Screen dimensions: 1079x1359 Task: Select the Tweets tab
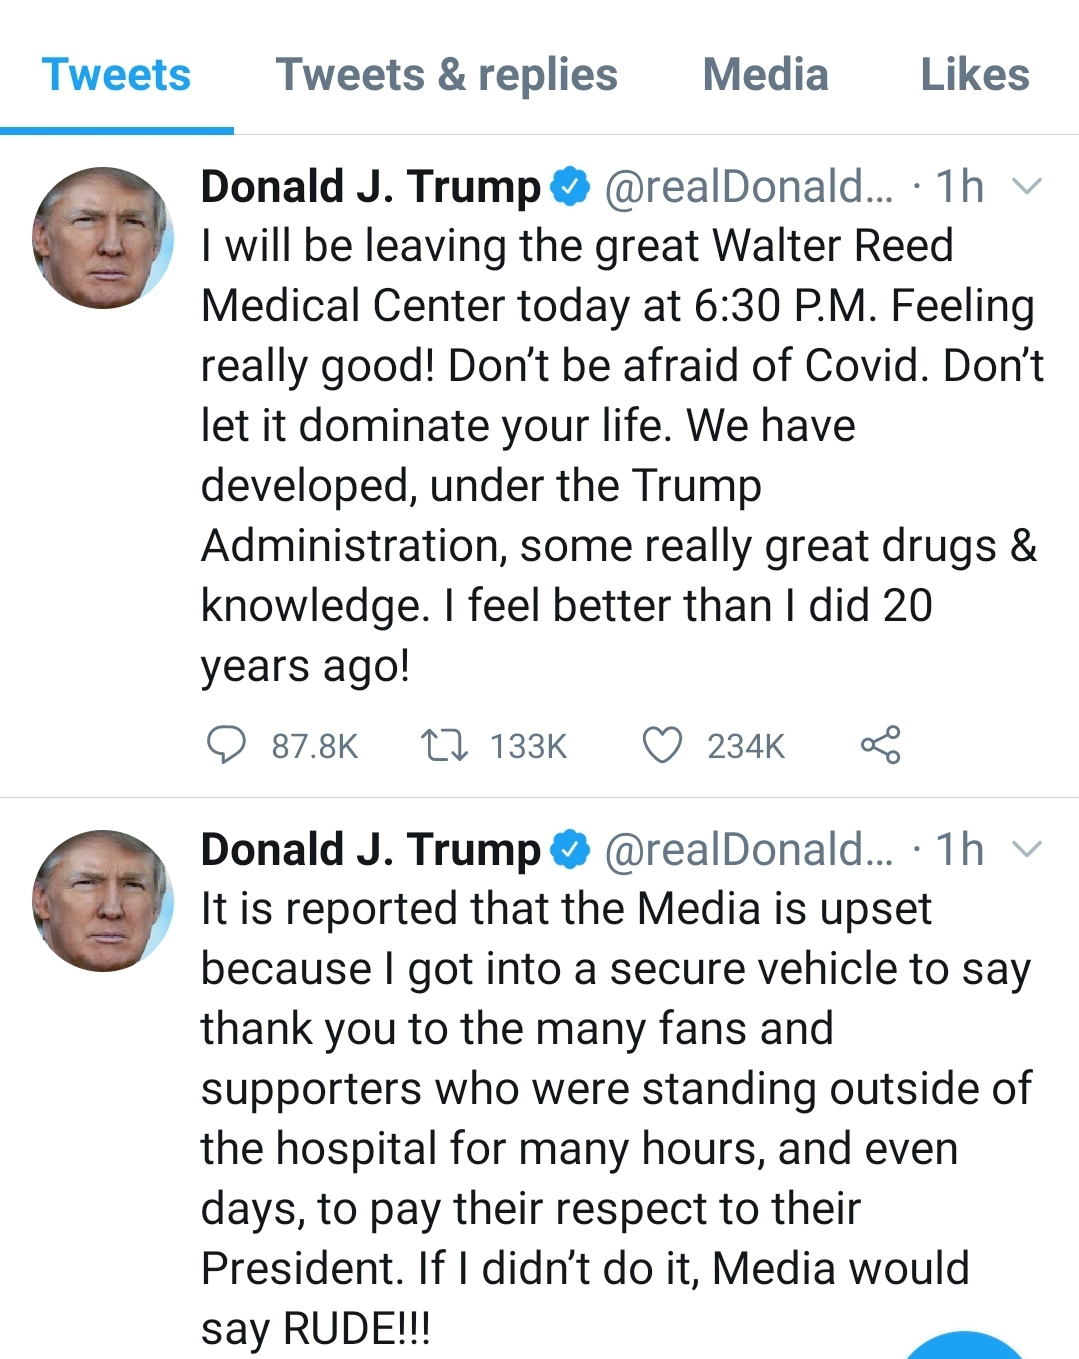click(116, 75)
